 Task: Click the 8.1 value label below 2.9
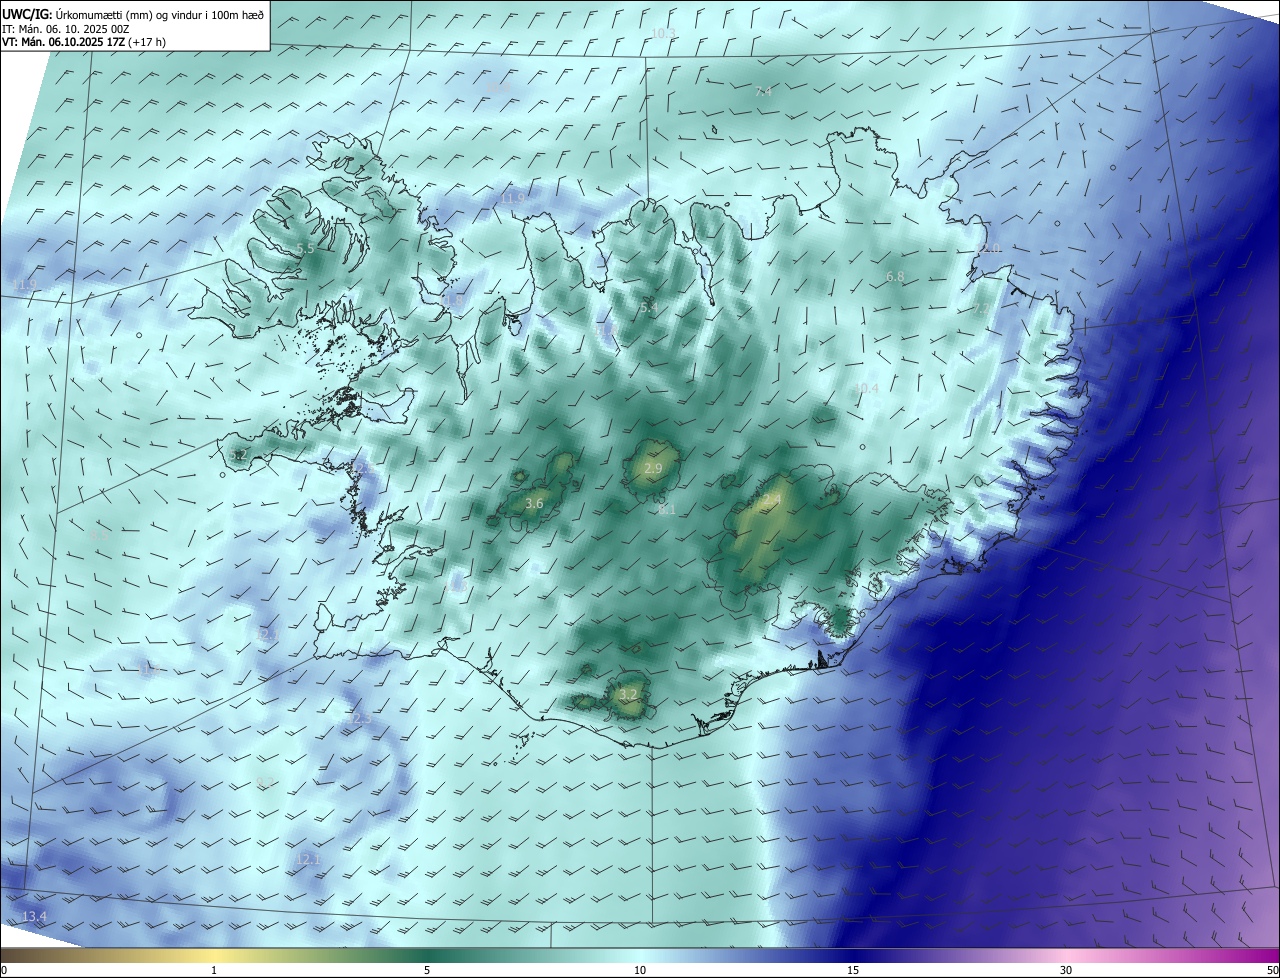[x=667, y=510]
